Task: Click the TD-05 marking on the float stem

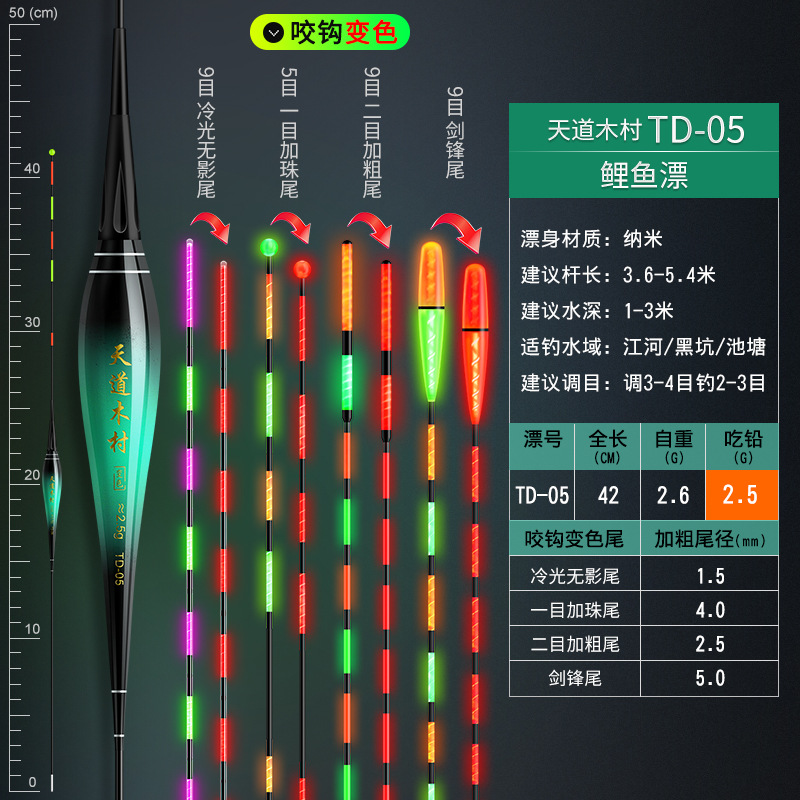Action: 119,568
